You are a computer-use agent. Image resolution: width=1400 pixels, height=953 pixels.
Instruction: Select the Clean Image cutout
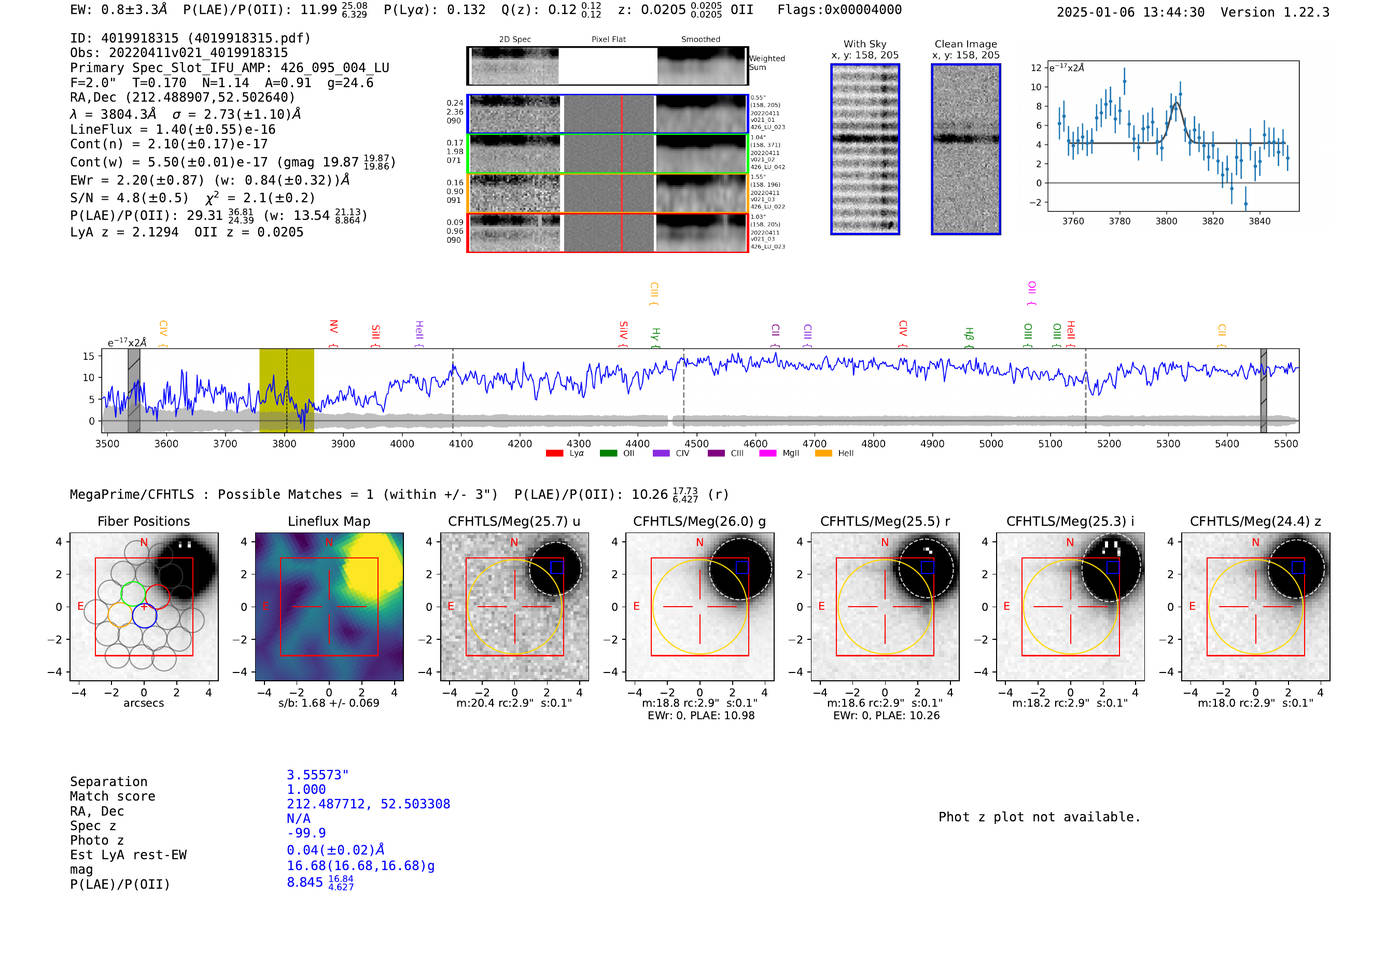(966, 149)
